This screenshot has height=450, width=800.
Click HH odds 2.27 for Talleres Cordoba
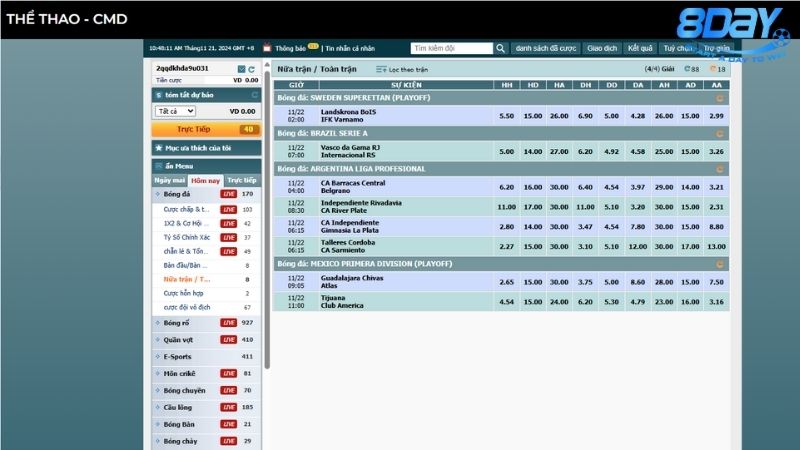pyautogui.click(x=507, y=246)
